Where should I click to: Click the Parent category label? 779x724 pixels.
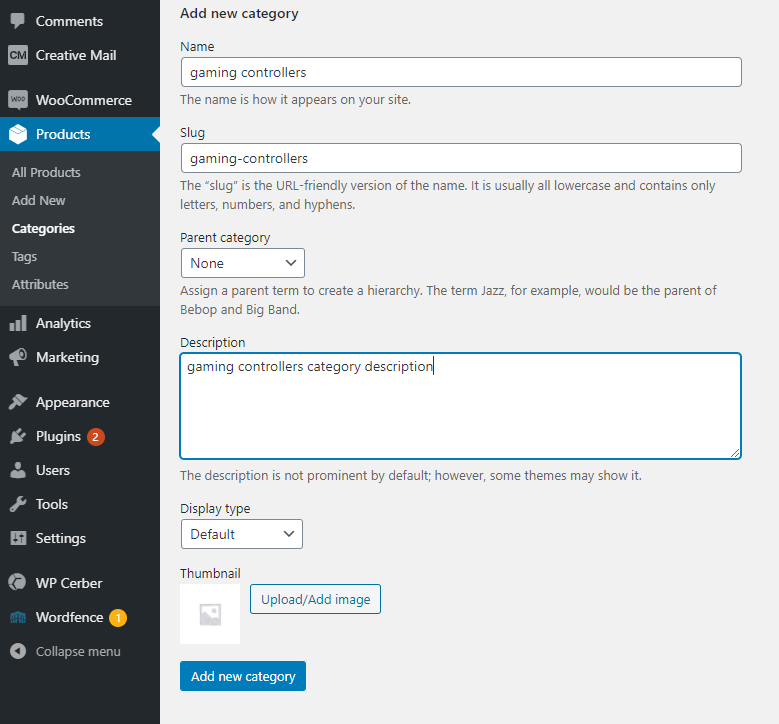coord(225,238)
